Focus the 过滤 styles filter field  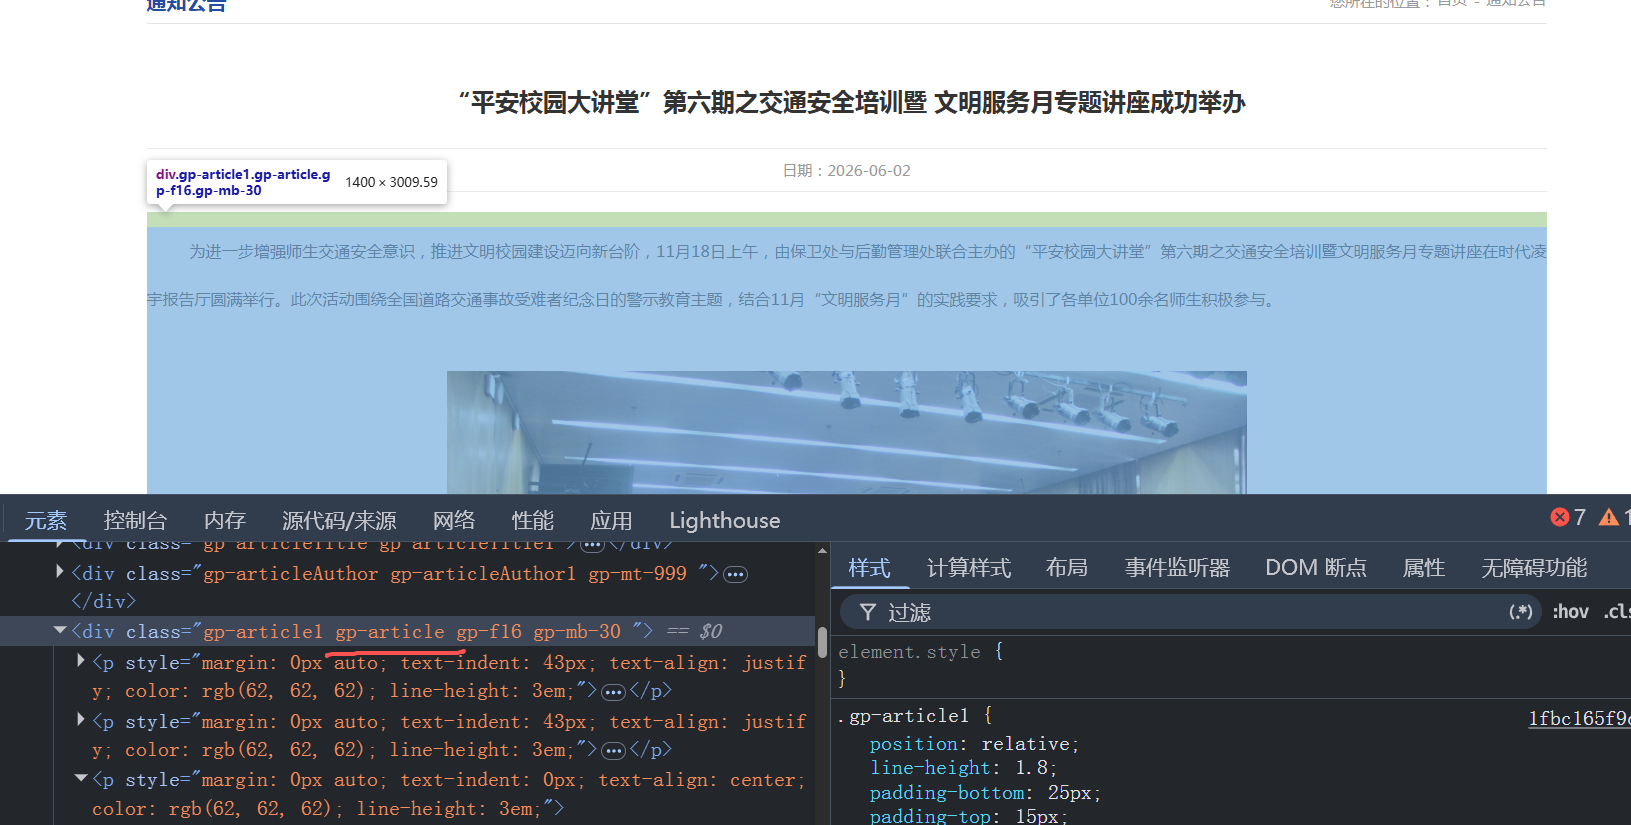[x=1190, y=612]
